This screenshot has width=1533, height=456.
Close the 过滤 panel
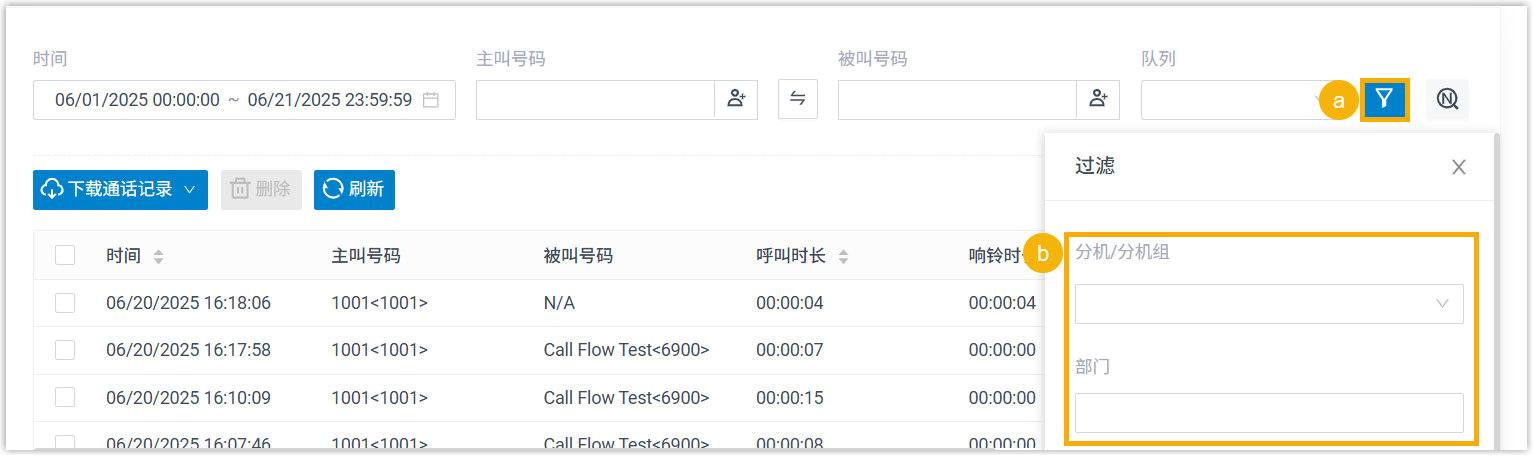tap(1458, 167)
